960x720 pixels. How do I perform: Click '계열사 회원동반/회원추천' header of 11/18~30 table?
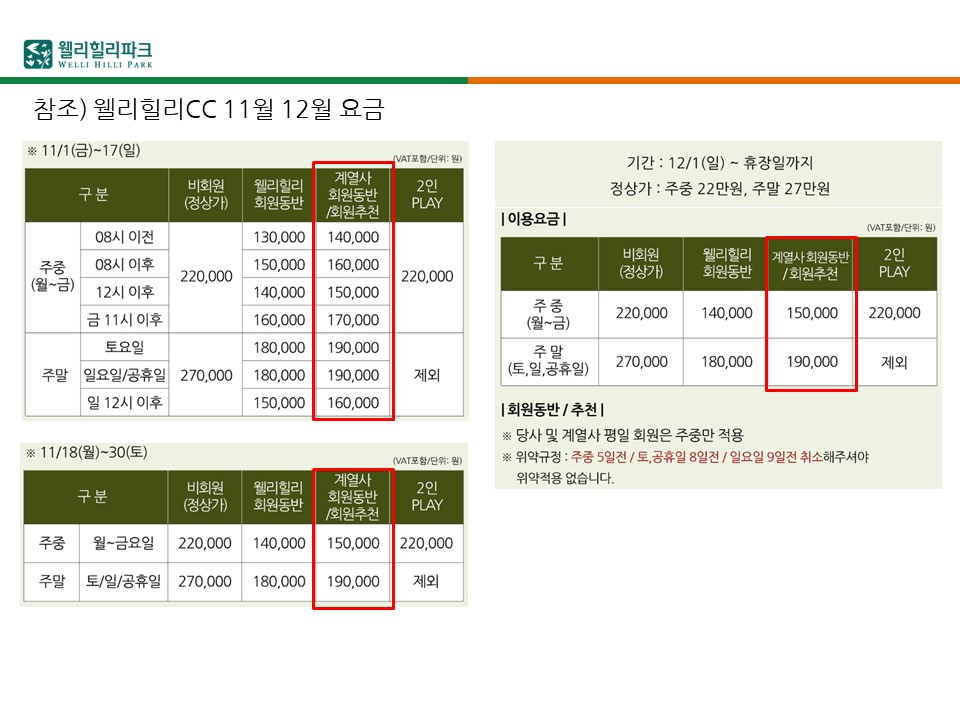point(353,497)
